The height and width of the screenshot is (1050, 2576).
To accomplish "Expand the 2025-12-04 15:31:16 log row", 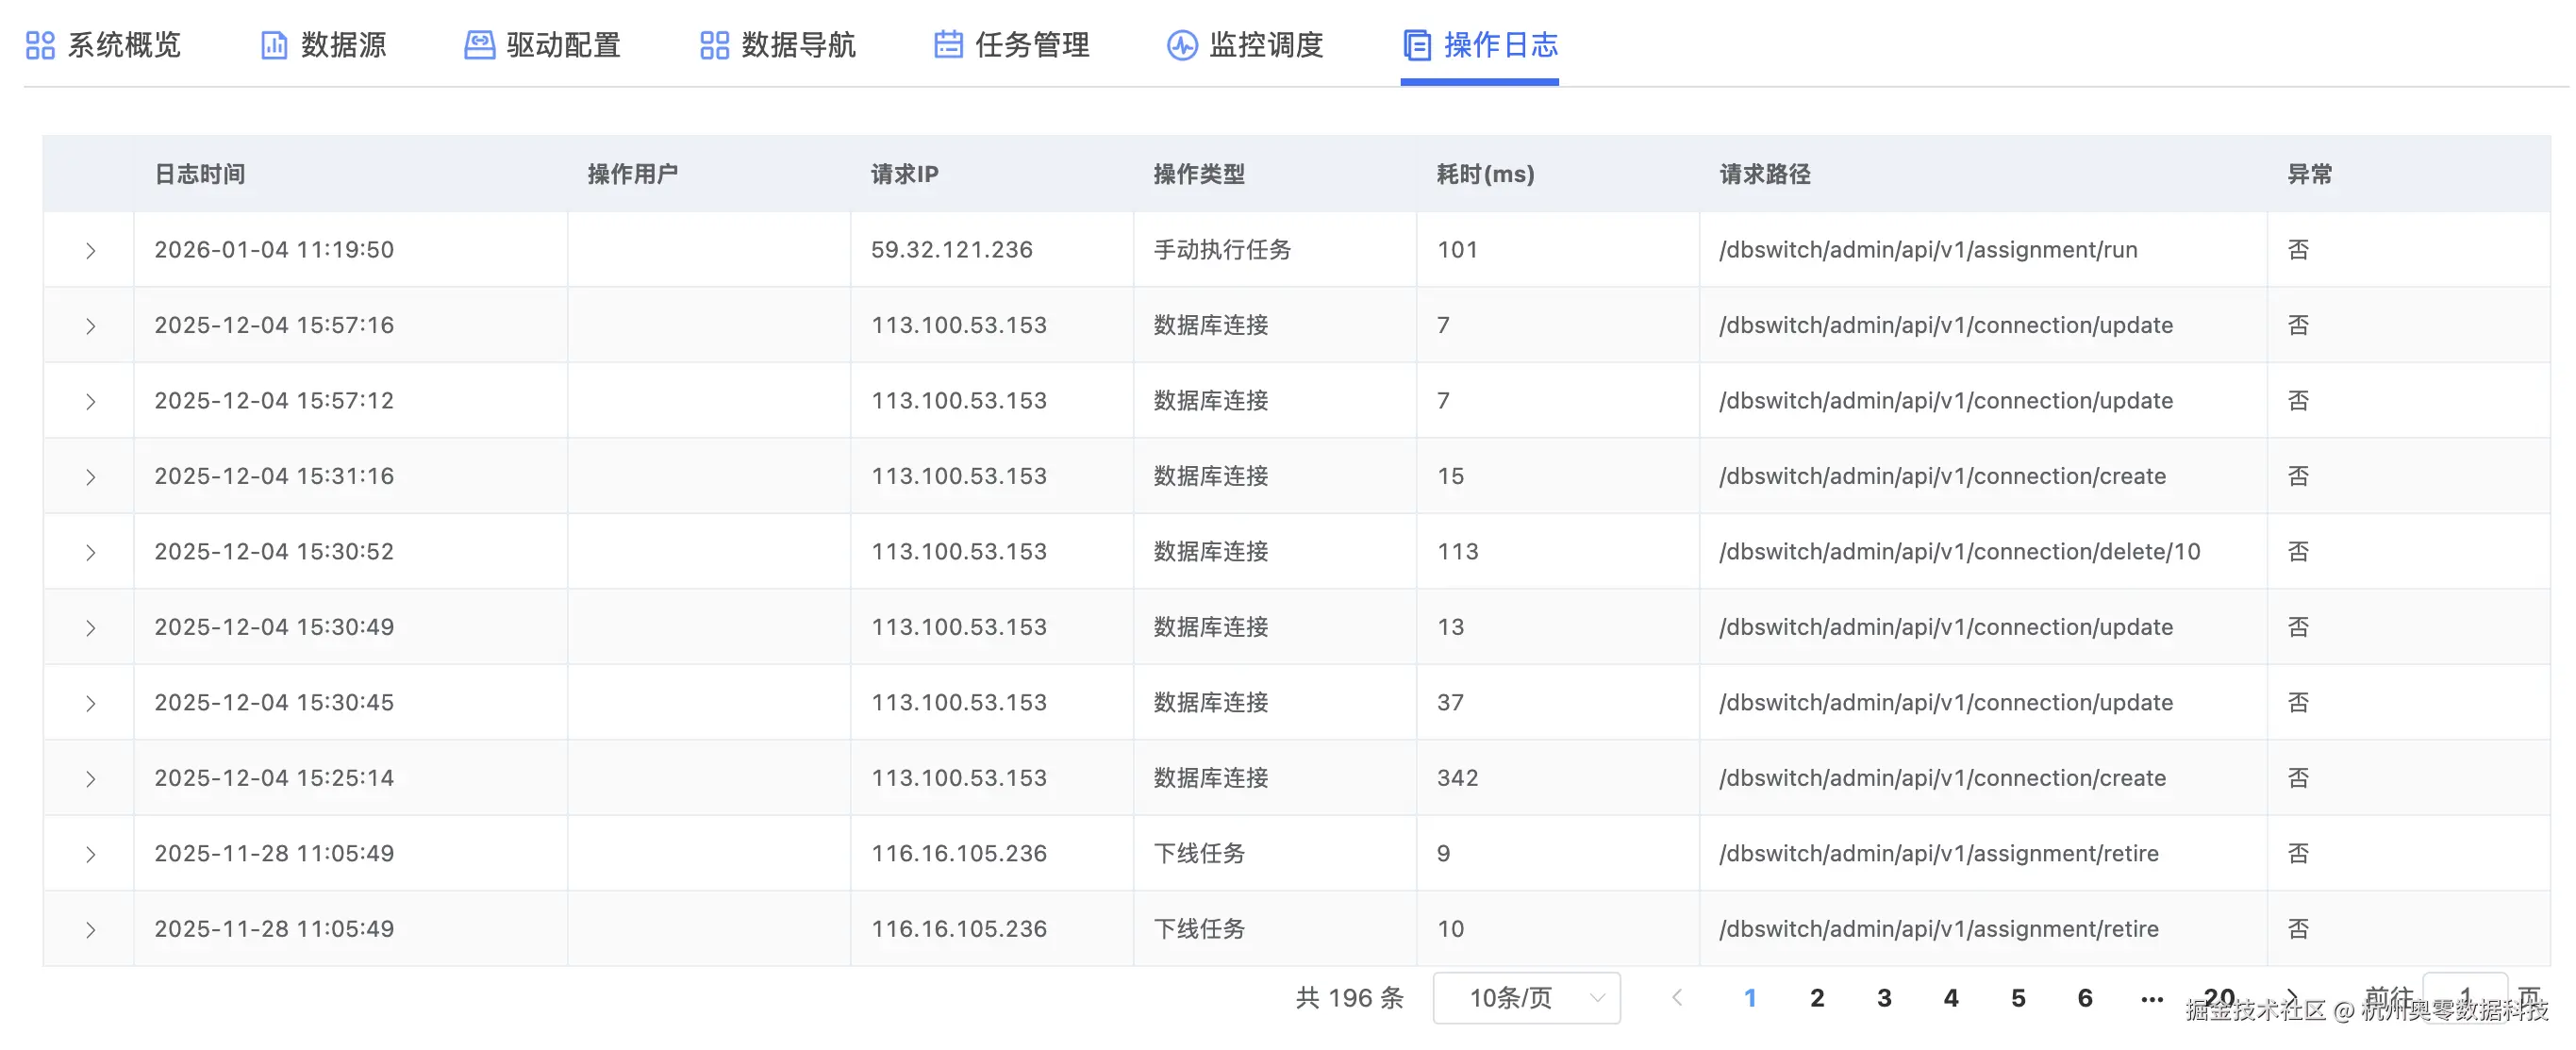I will (90, 477).
